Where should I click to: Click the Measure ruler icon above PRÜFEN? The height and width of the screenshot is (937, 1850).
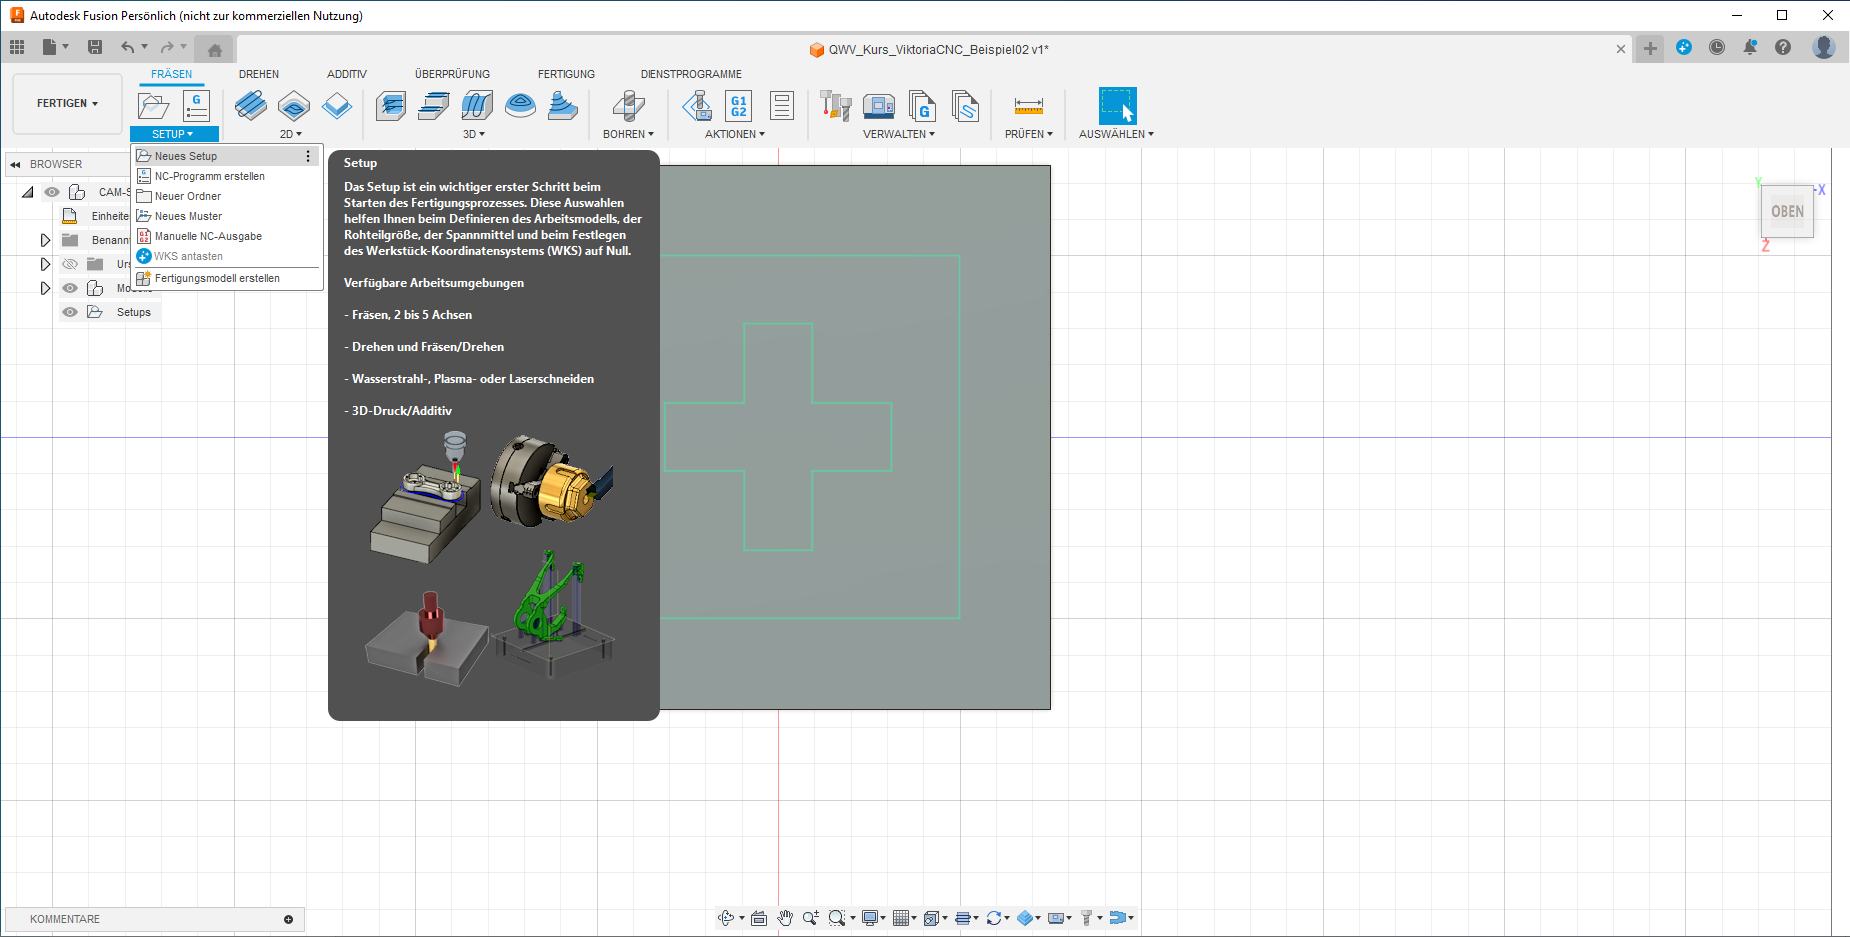1028,106
